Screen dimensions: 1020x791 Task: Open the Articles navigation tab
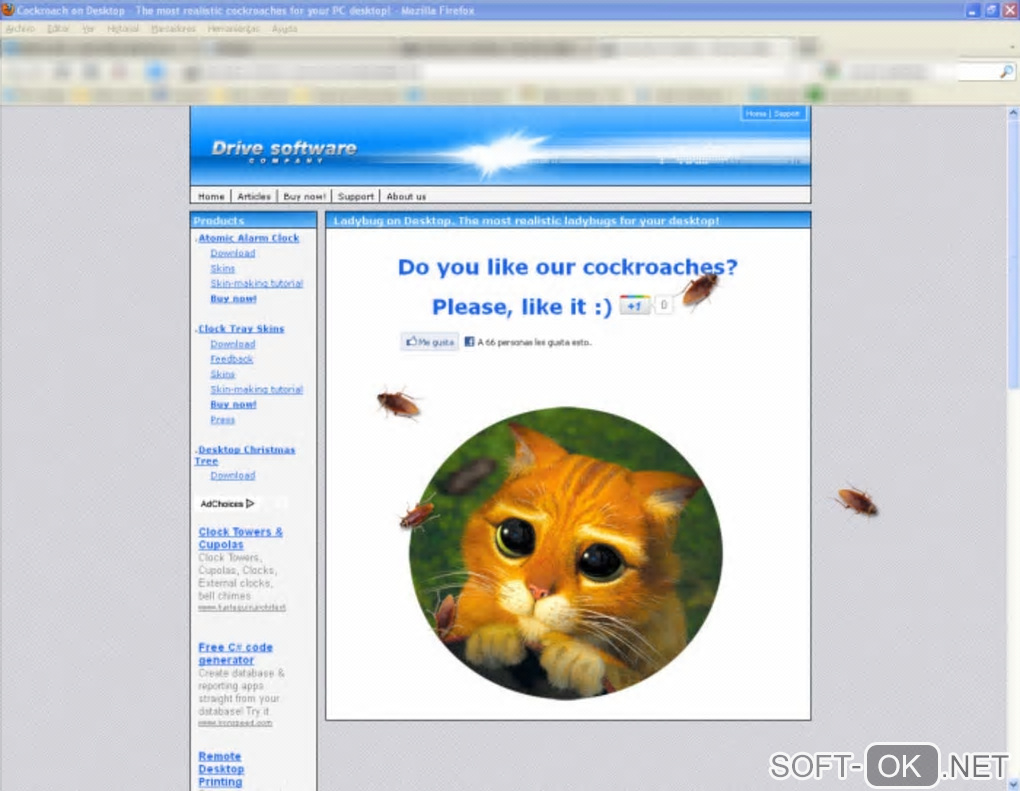(x=254, y=196)
